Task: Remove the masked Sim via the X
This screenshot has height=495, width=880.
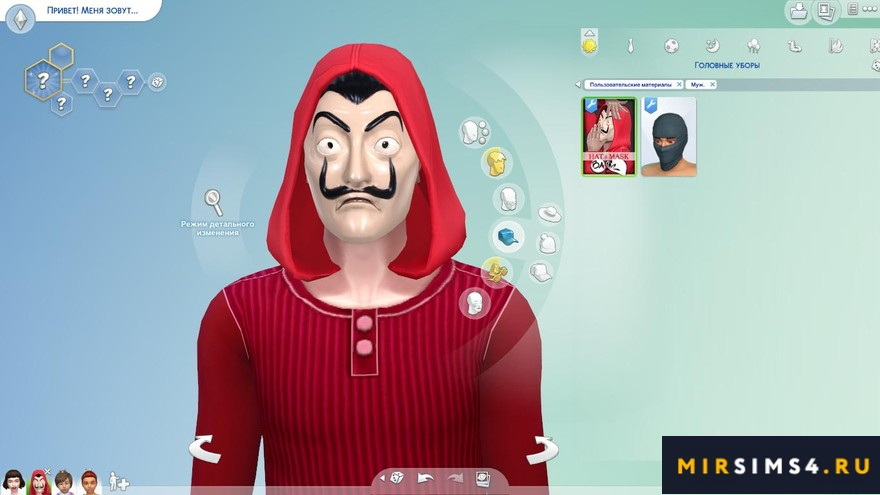Action: [48, 472]
